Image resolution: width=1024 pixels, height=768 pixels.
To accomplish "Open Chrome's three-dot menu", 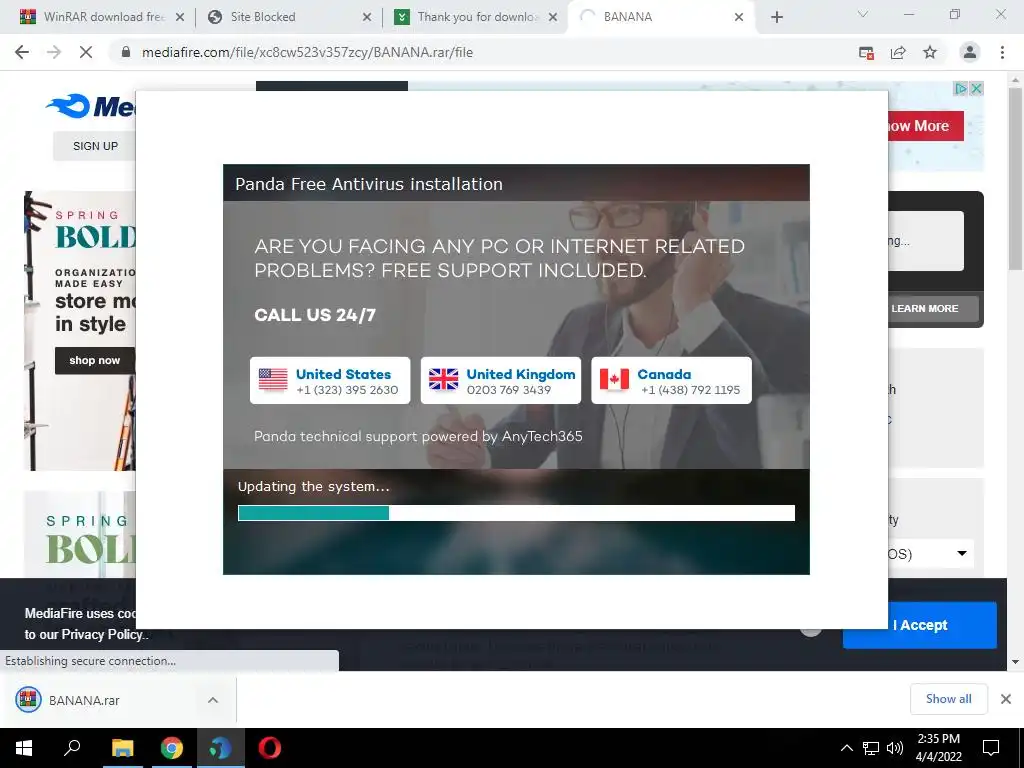I will [1002, 52].
